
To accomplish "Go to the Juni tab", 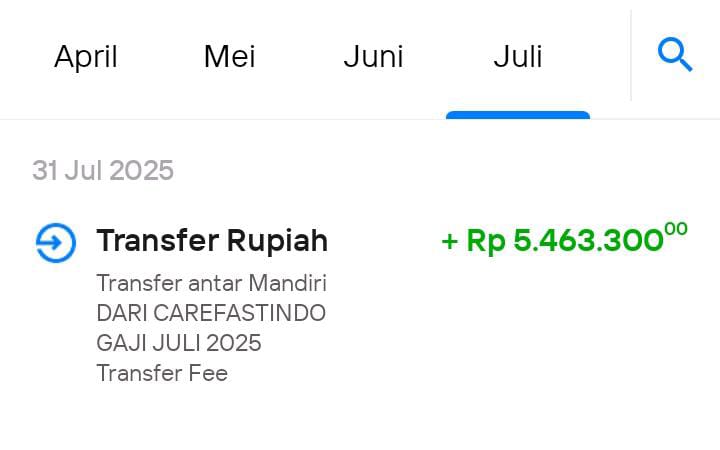I will 373,56.
